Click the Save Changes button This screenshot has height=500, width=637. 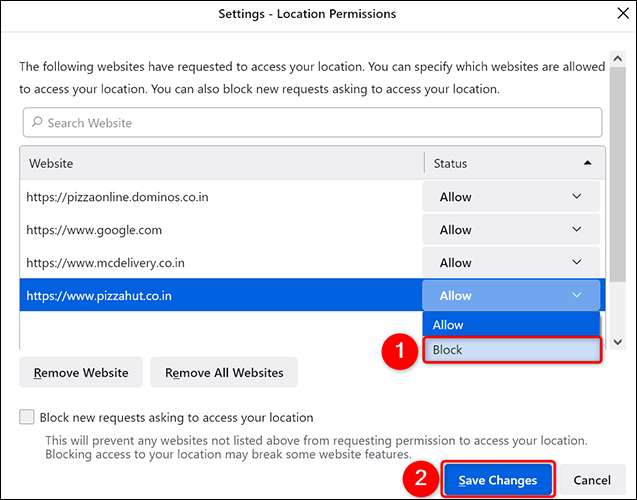tap(497, 480)
